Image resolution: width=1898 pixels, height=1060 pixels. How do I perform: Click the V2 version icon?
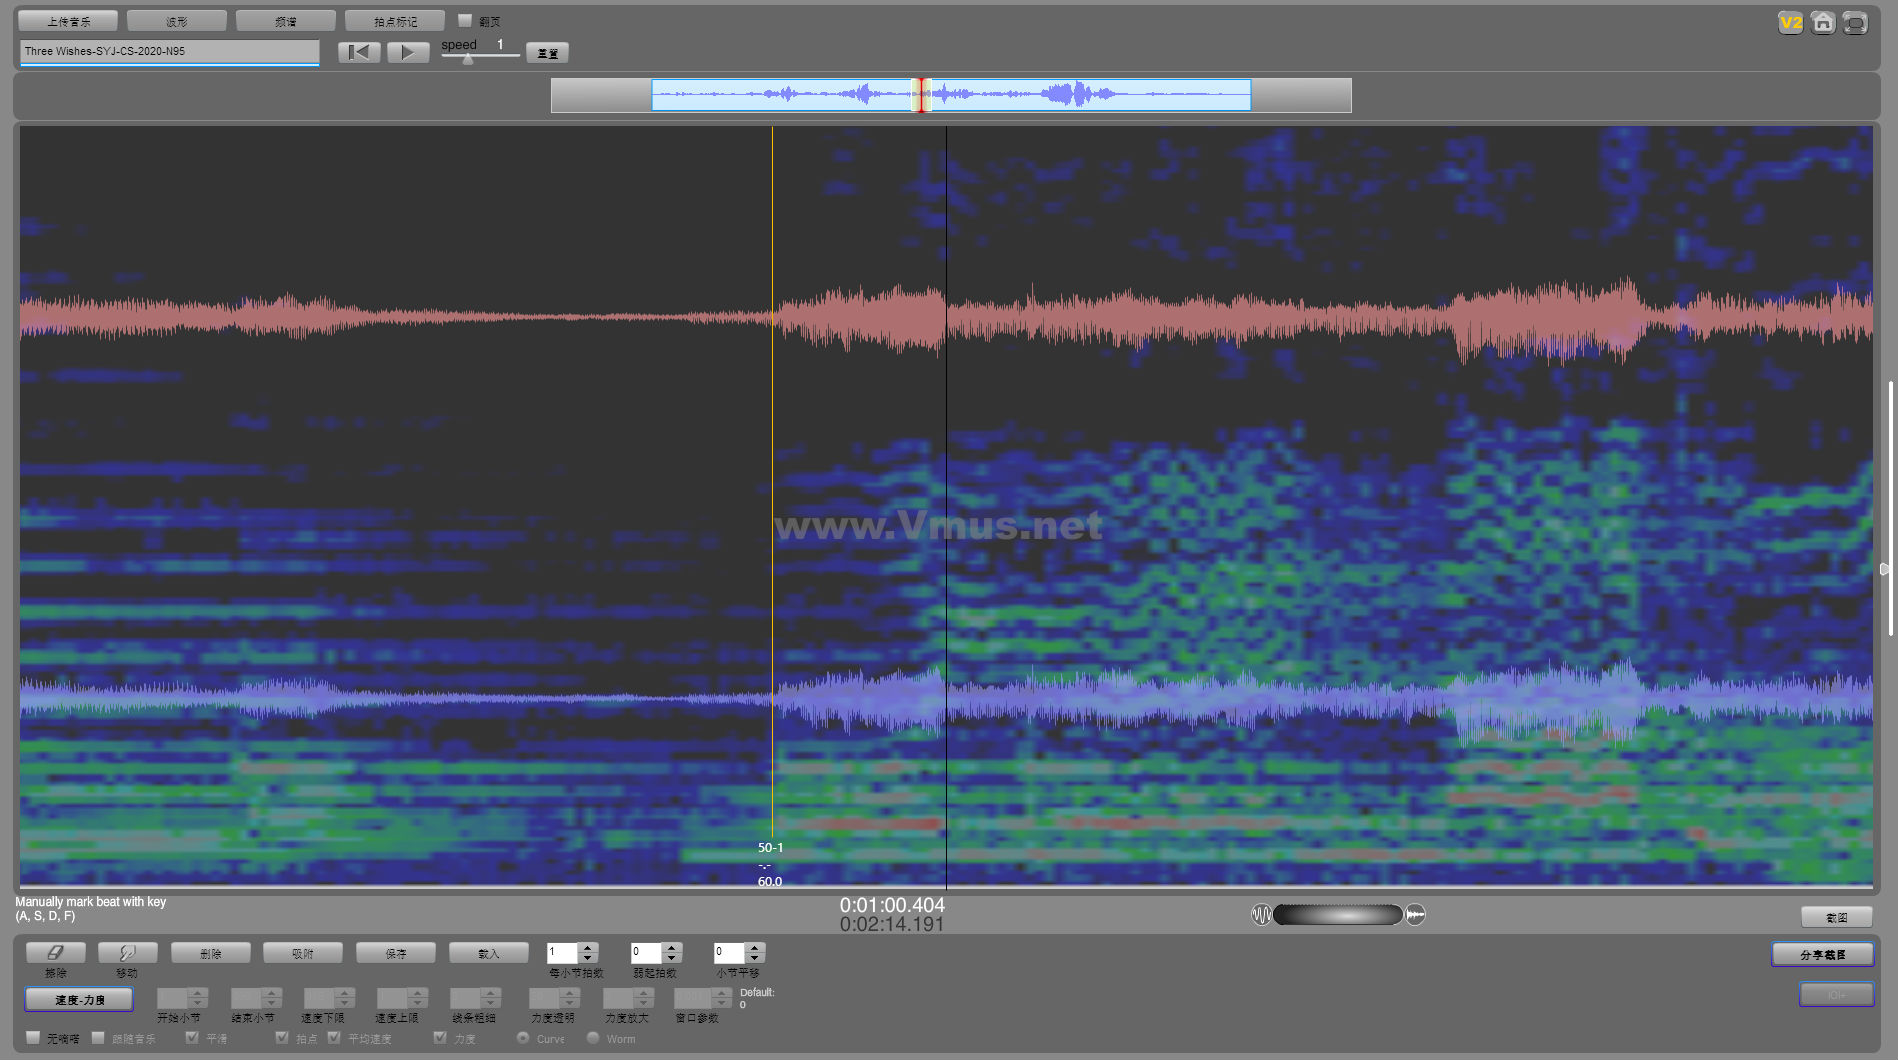pos(1790,23)
